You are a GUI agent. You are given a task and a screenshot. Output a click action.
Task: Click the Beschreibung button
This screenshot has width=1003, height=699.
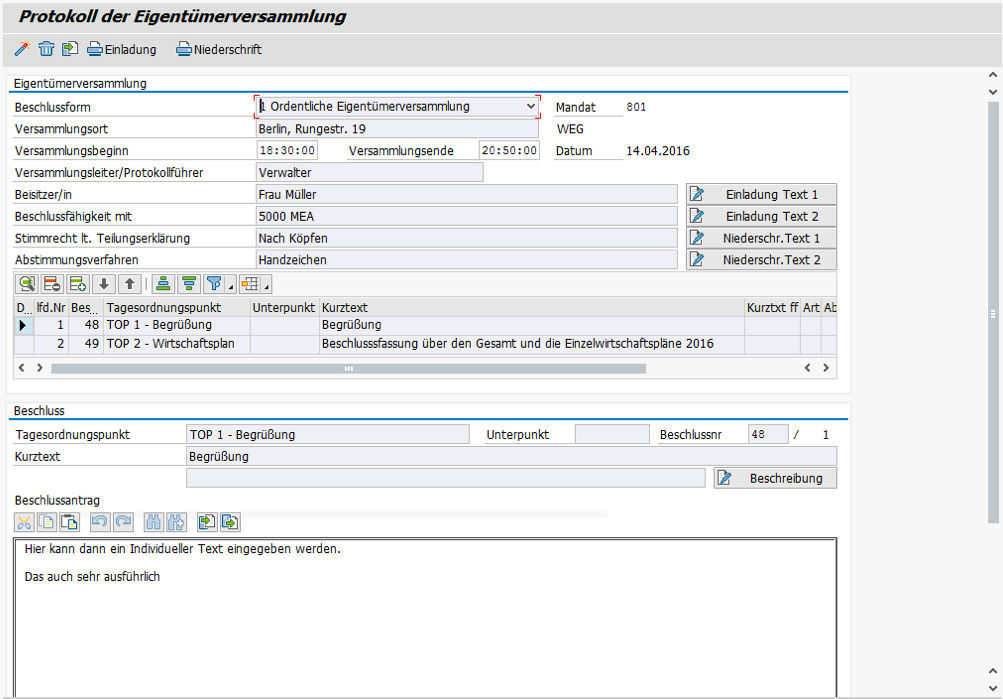775,478
